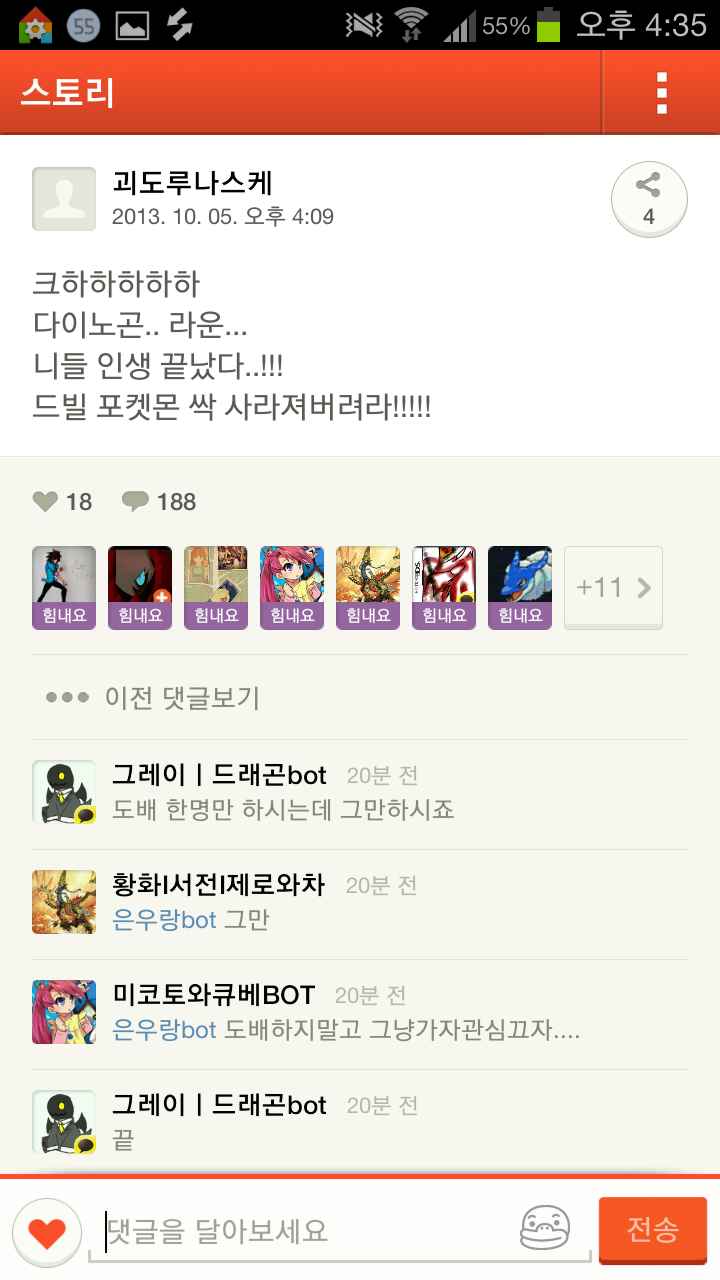Expand the +11 more reactions list
Screen dimensions: 720x1280
click(613, 587)
